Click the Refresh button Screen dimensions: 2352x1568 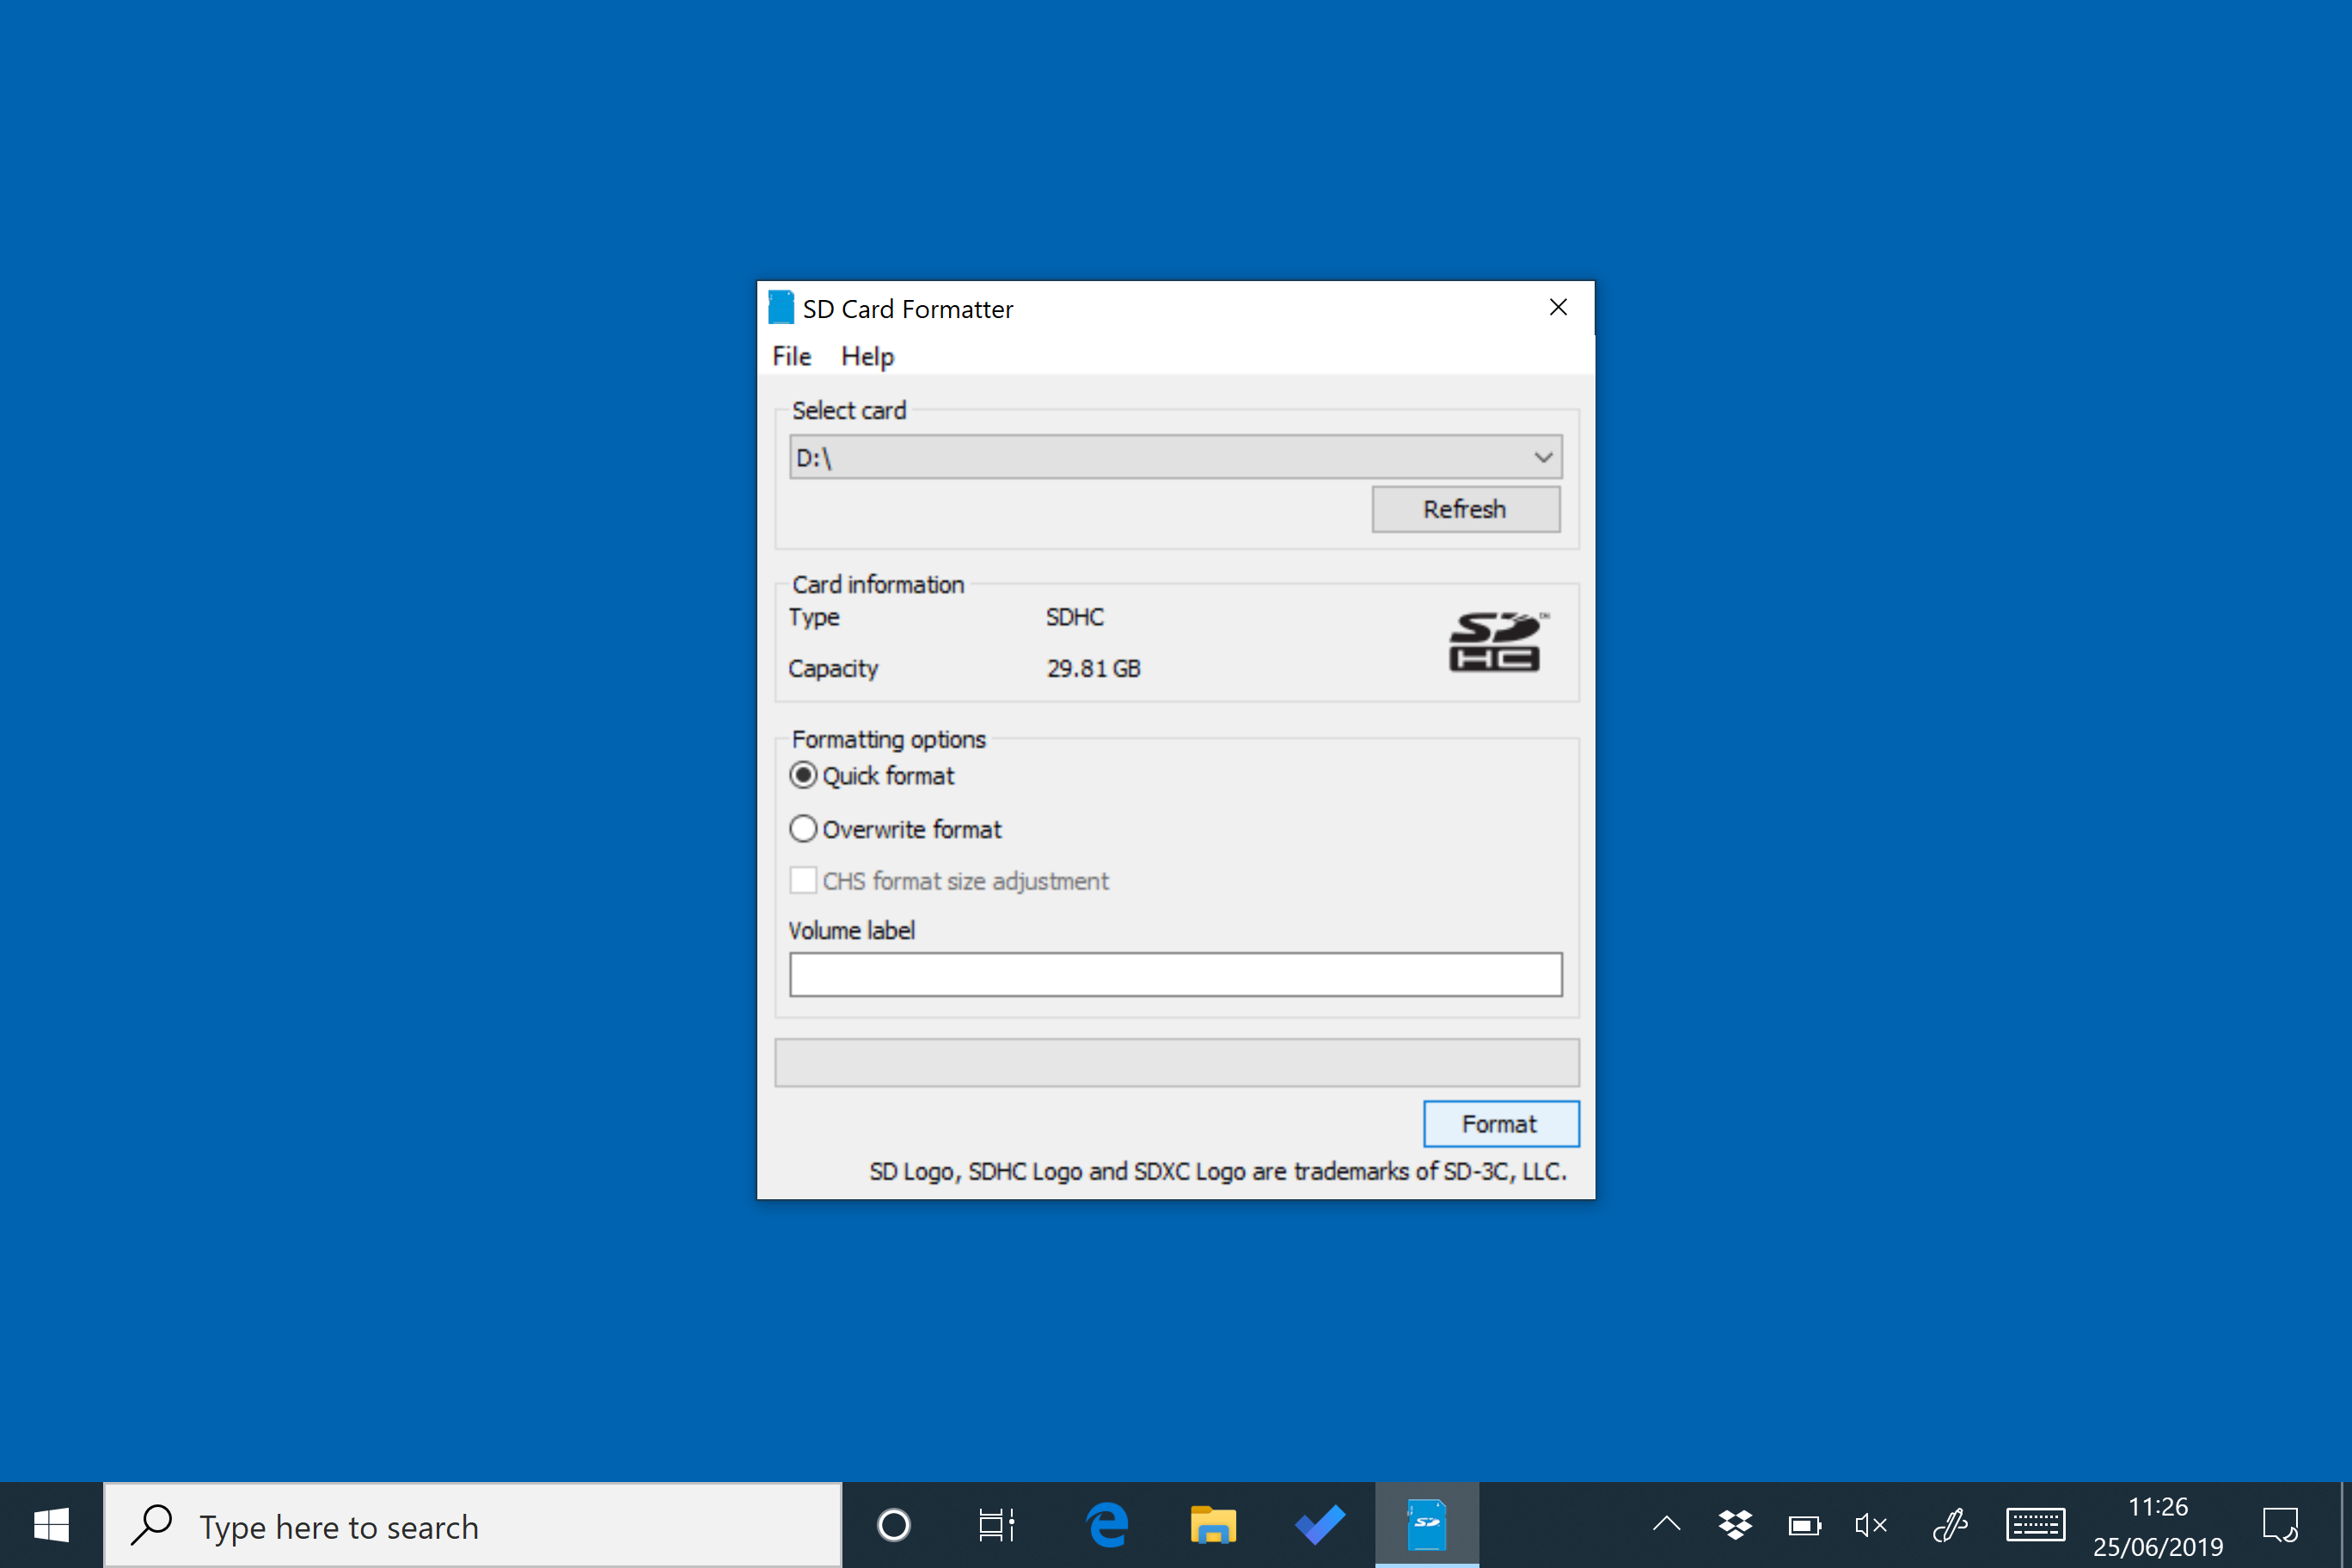point(1467,507)
